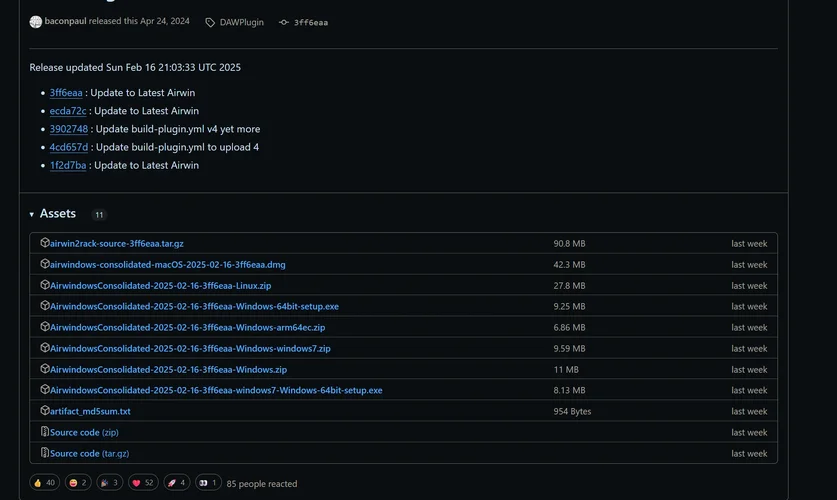This screenshot has width=837, height=500.
Task: Download the Windows-64bit-setup.exe installer
Action: tap(194, 306)
